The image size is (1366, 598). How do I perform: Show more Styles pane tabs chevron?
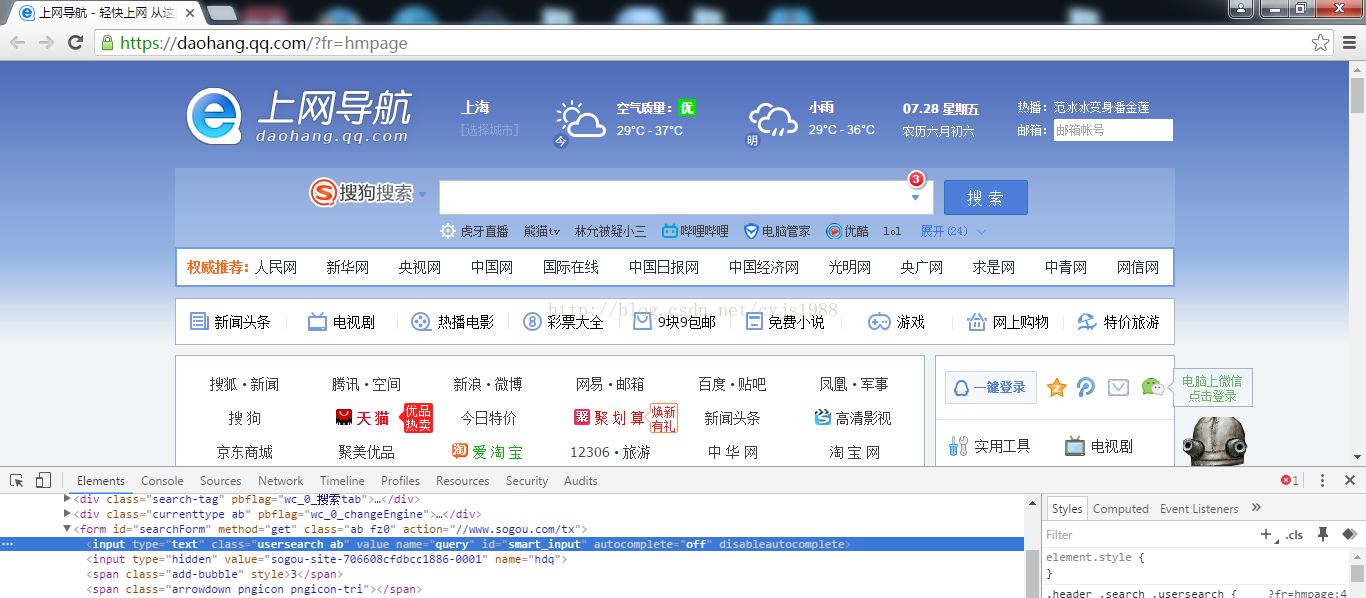coord(1257,508)
